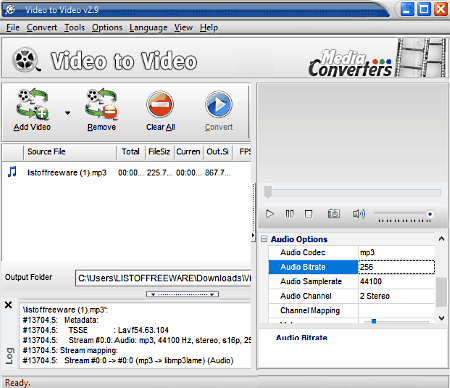Take a snapshot with the camera icon
The image size is (450, 388).
pyautogui.click(x=334, y=214)
